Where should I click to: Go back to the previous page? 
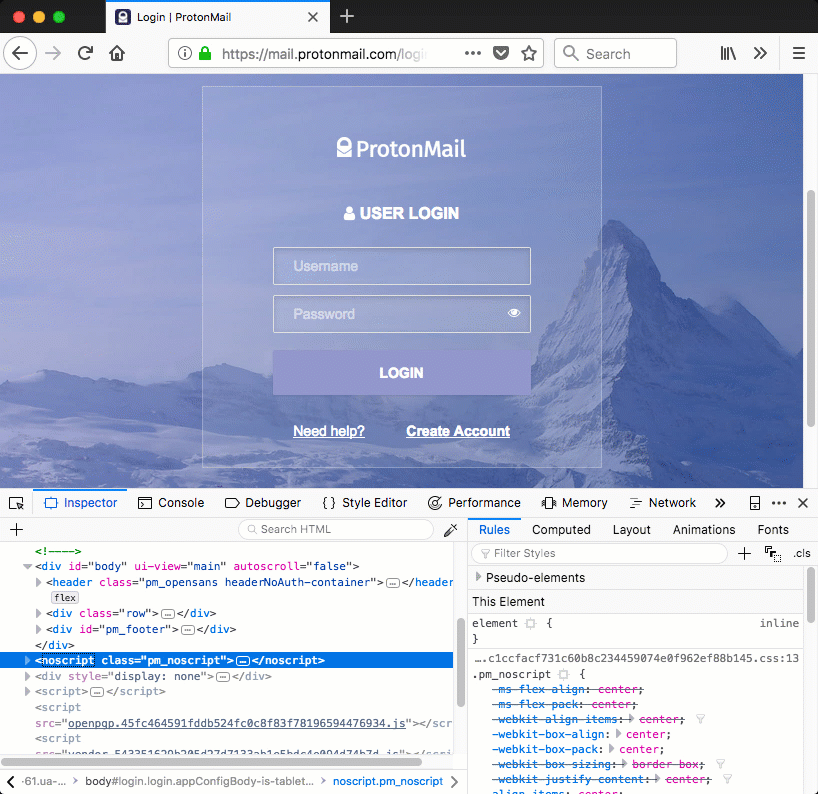20,53
